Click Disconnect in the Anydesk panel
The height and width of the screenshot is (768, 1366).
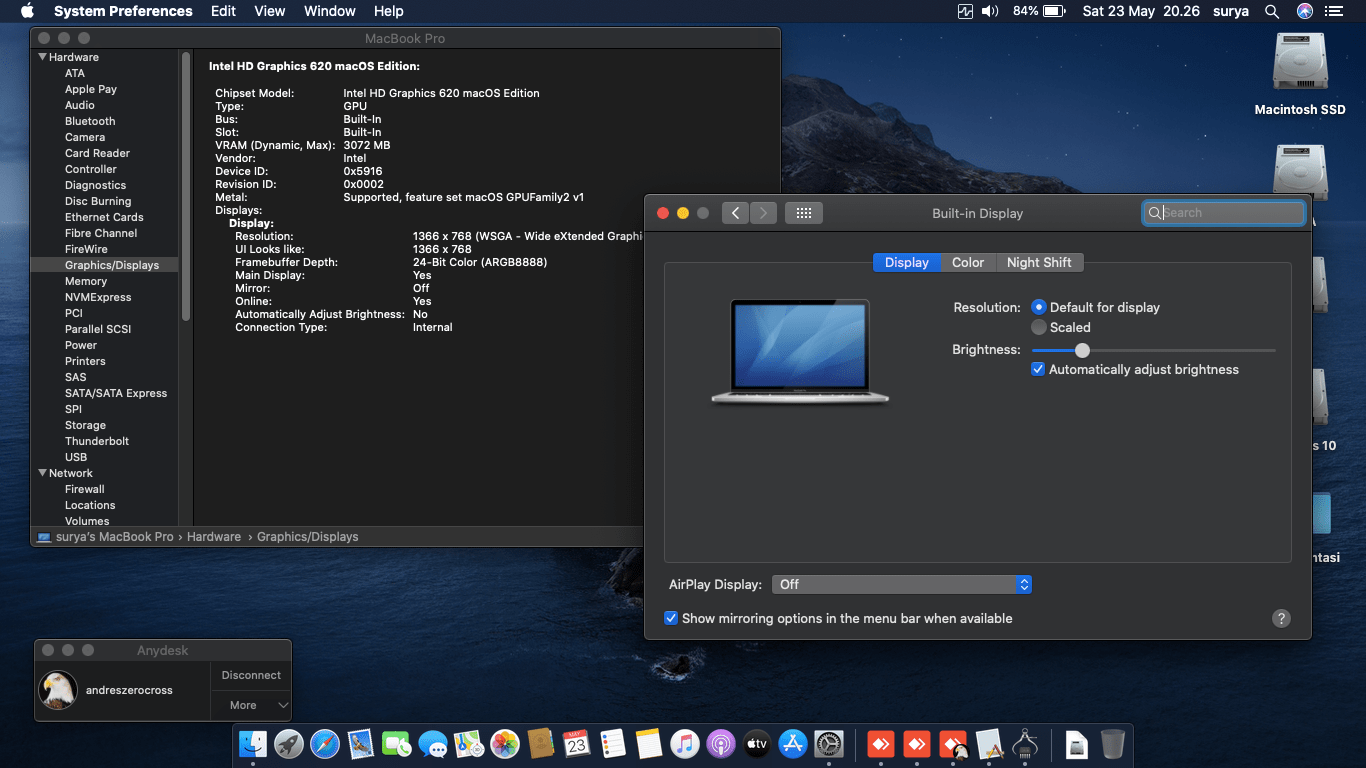click(251, 675)
